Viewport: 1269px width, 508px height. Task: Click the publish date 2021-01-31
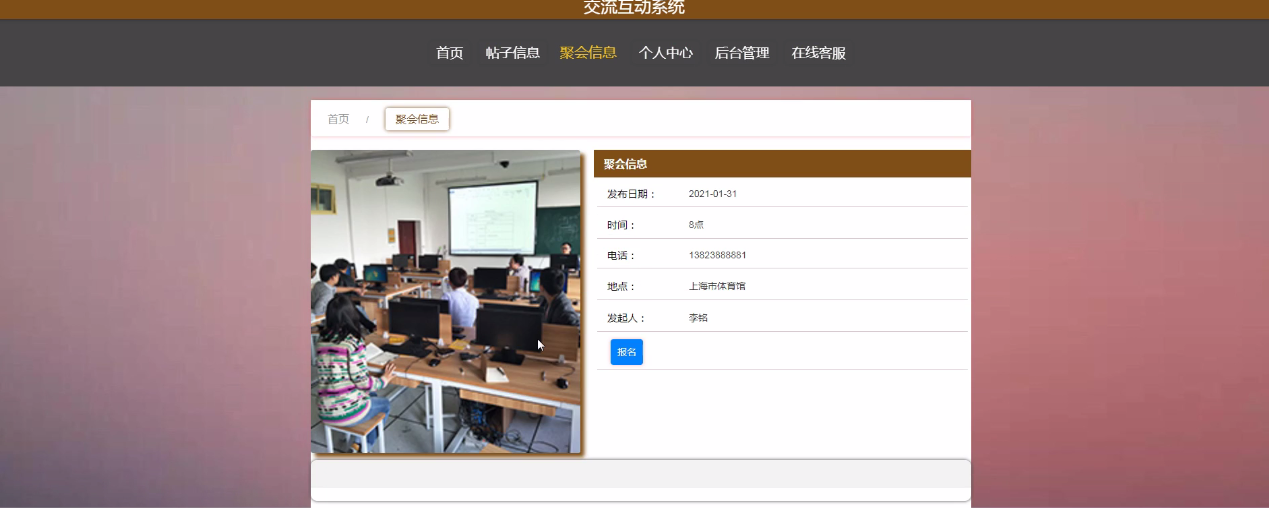click(712, 194)
